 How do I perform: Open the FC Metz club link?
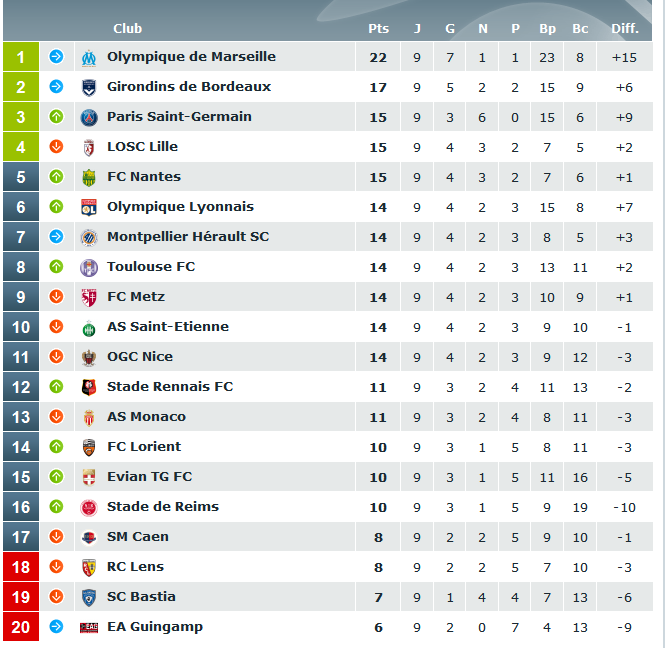coord(136,296)
